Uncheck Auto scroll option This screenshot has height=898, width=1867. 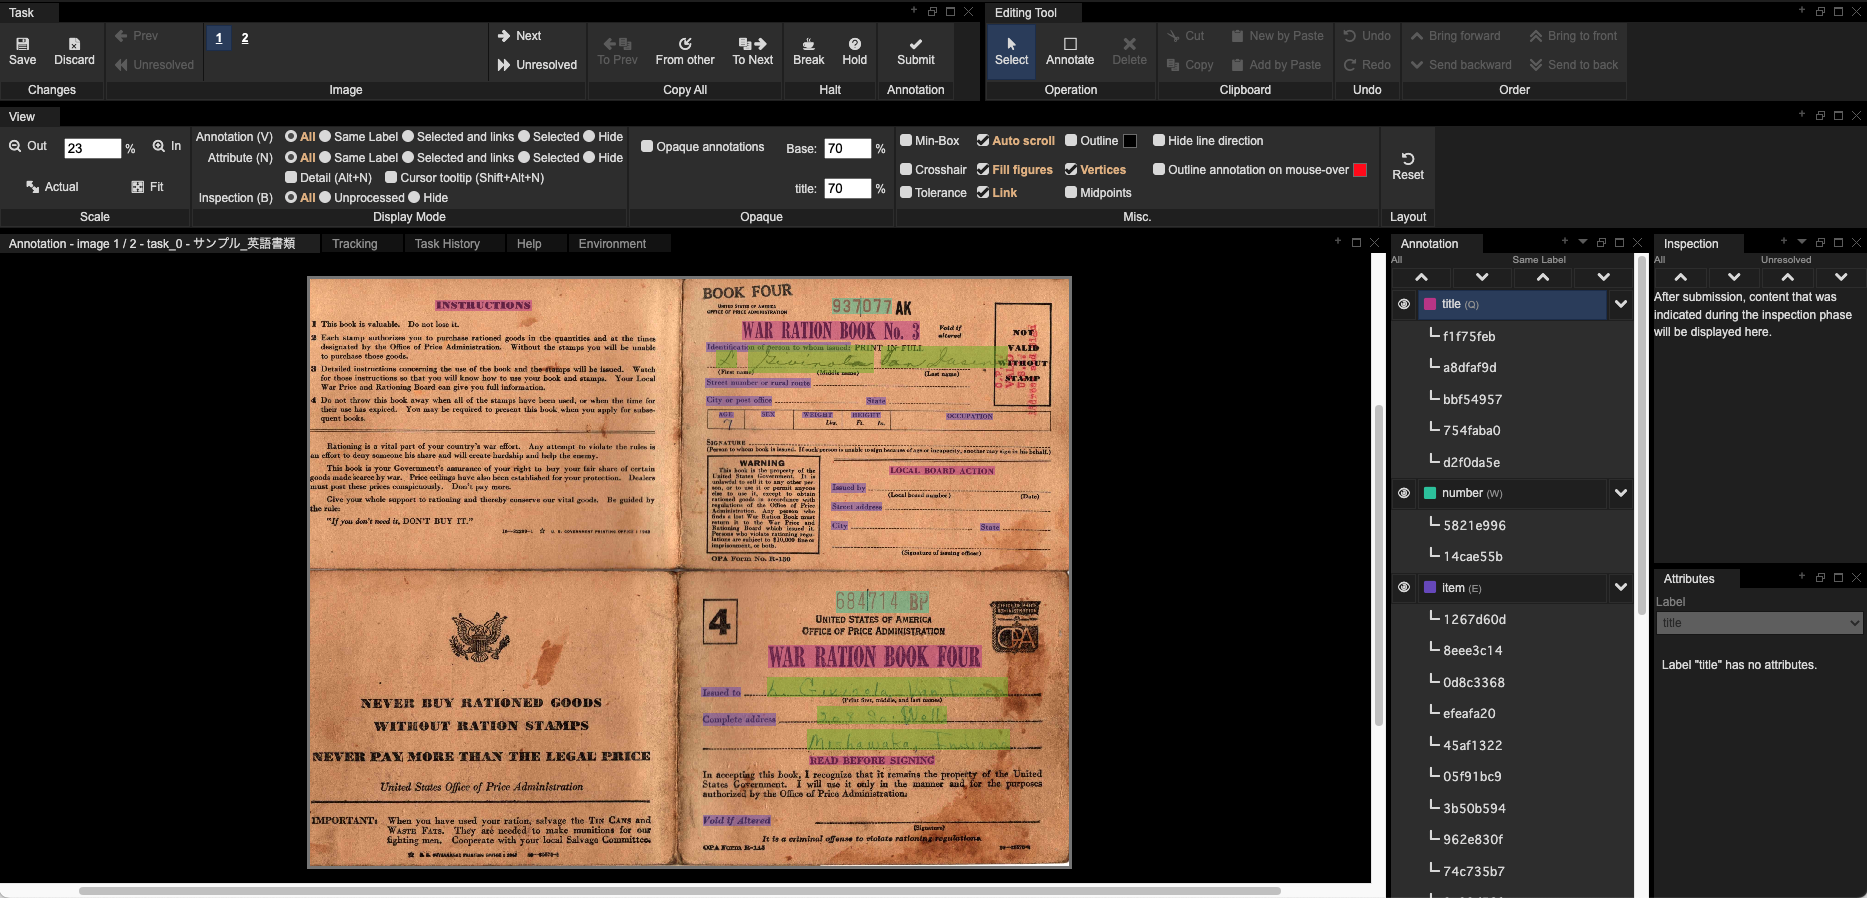(x=983, y=141)
